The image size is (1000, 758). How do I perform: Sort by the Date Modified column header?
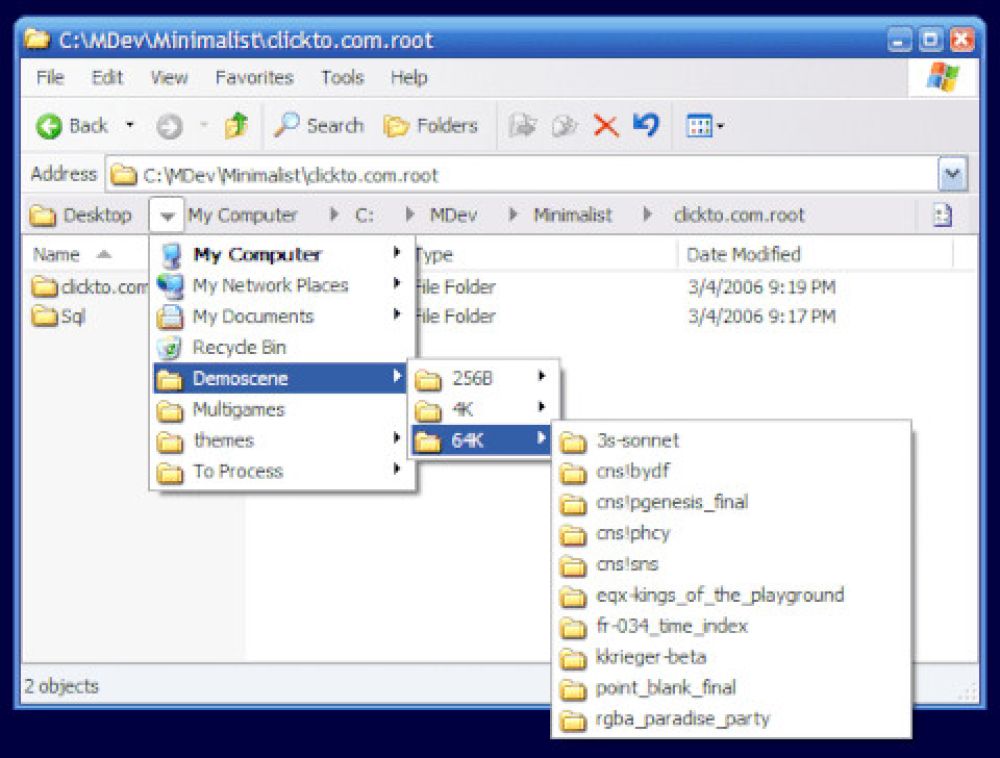[744, 254]
